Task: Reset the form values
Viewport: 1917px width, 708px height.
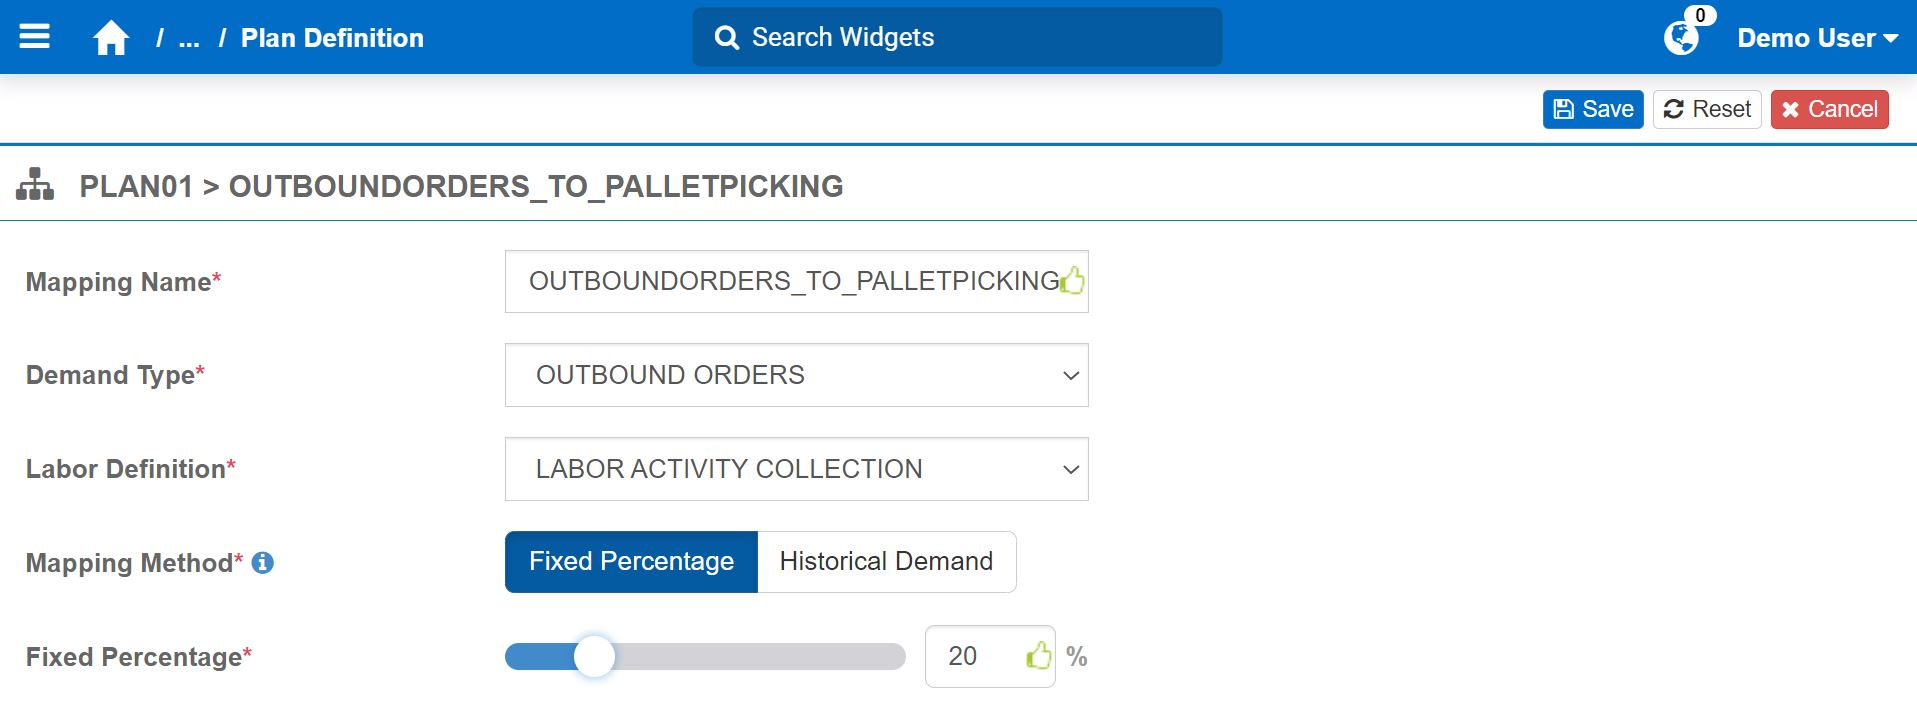Action: tap(1707, 109)
